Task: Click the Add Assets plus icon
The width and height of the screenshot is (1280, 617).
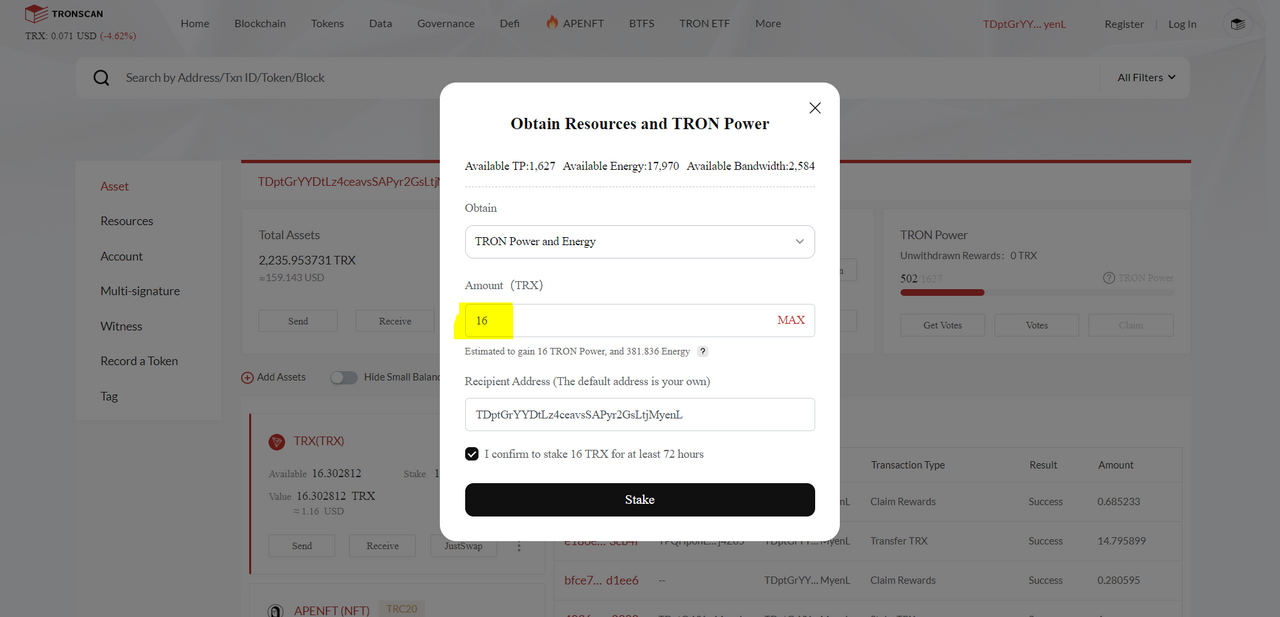Action: click(x=247, y=378)
